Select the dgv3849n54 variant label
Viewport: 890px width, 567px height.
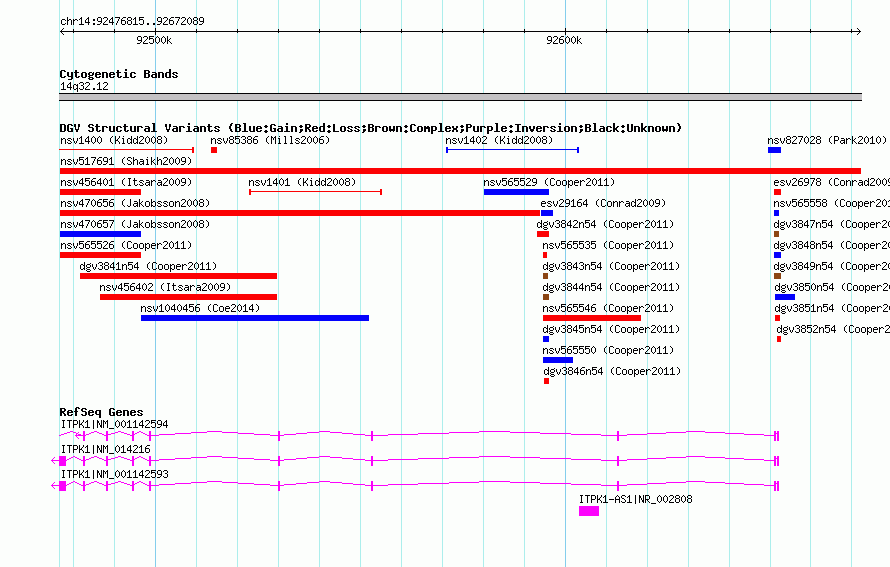click(x=832, y=266)
